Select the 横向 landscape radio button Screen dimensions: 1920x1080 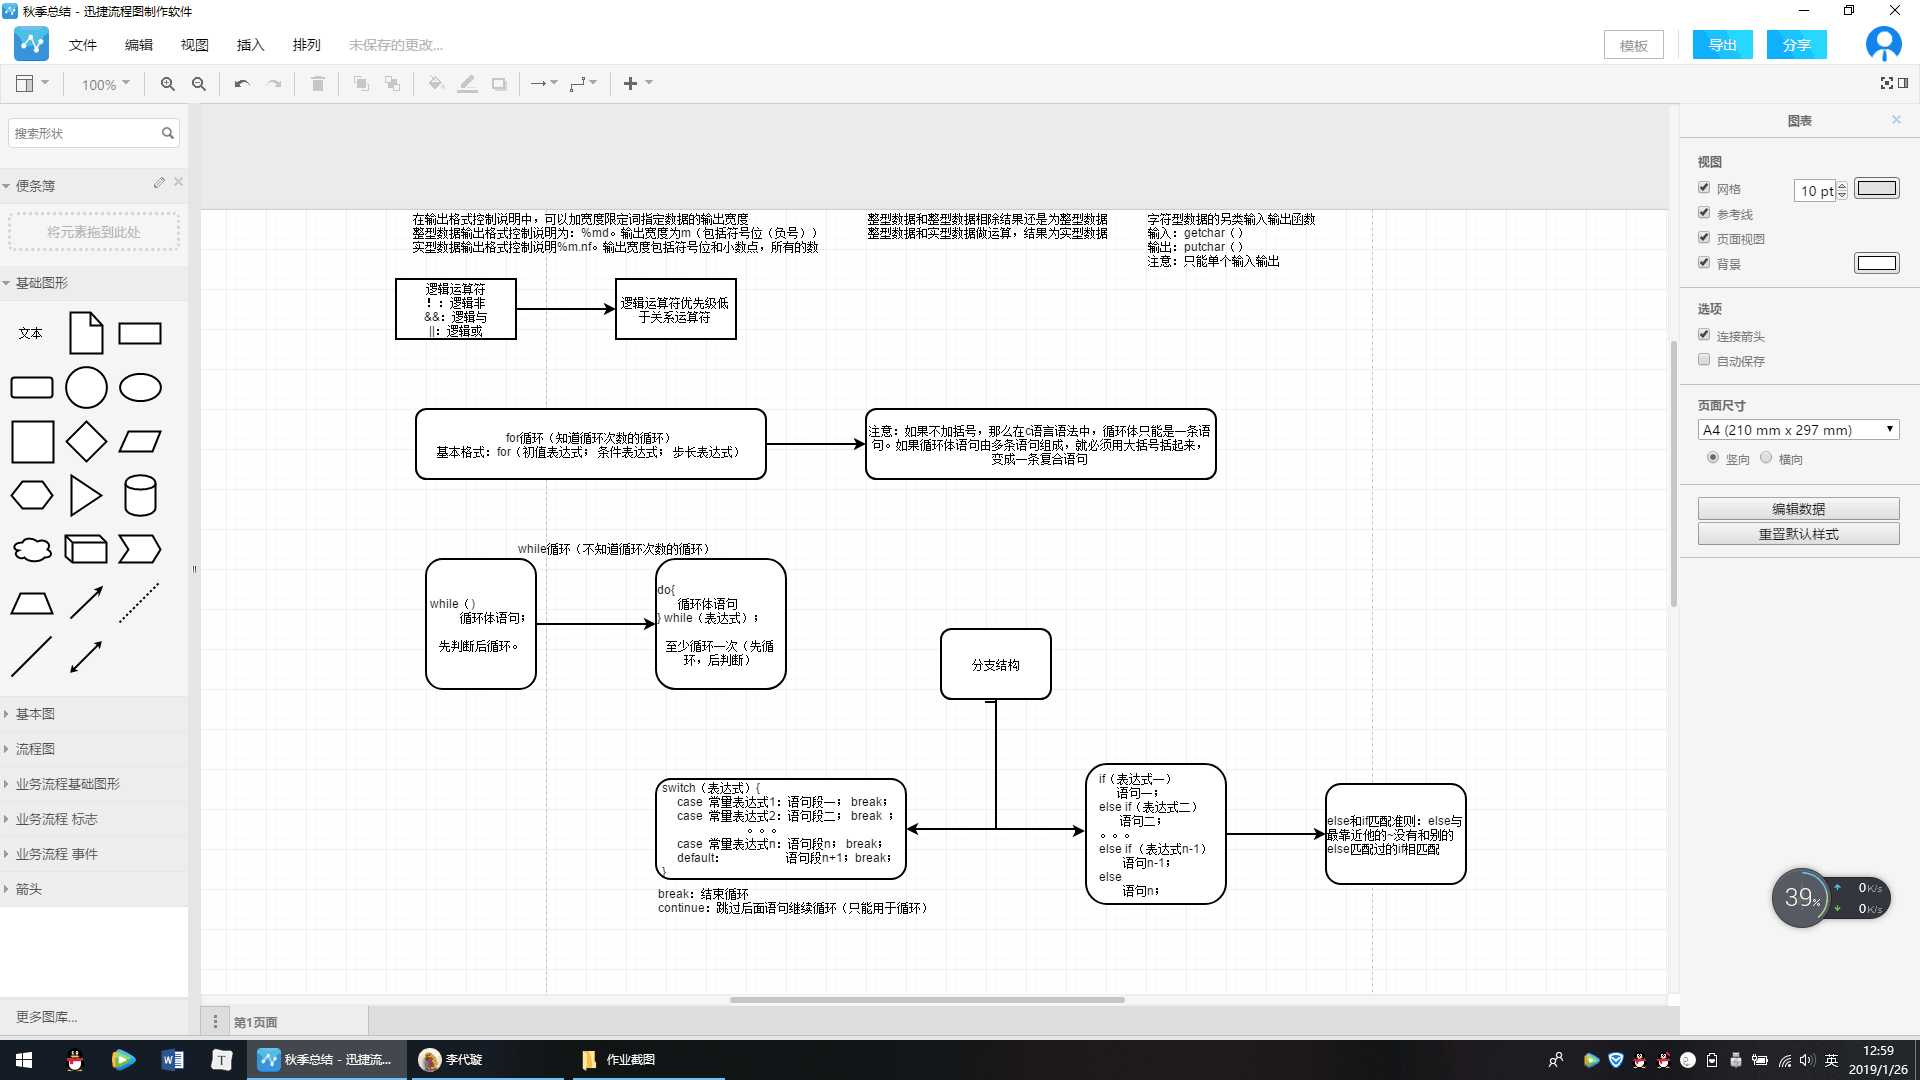point(1766,457)
